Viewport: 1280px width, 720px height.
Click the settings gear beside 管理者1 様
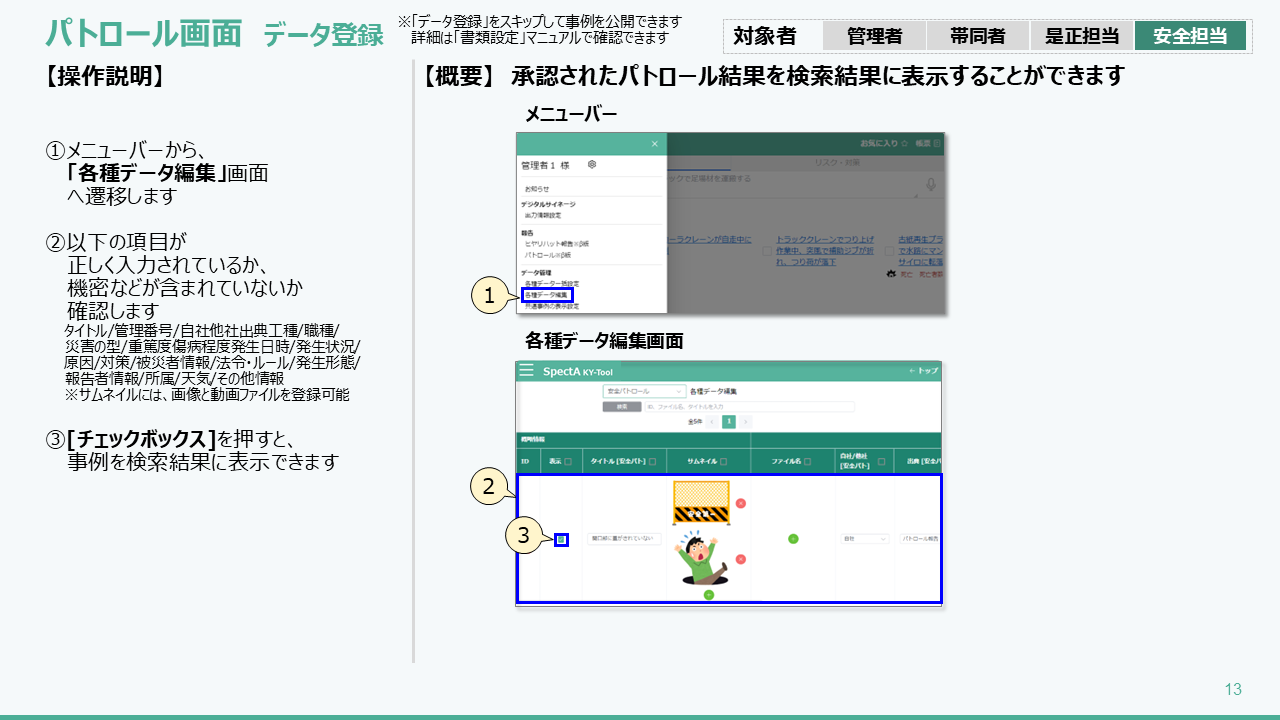coord(592,164)
